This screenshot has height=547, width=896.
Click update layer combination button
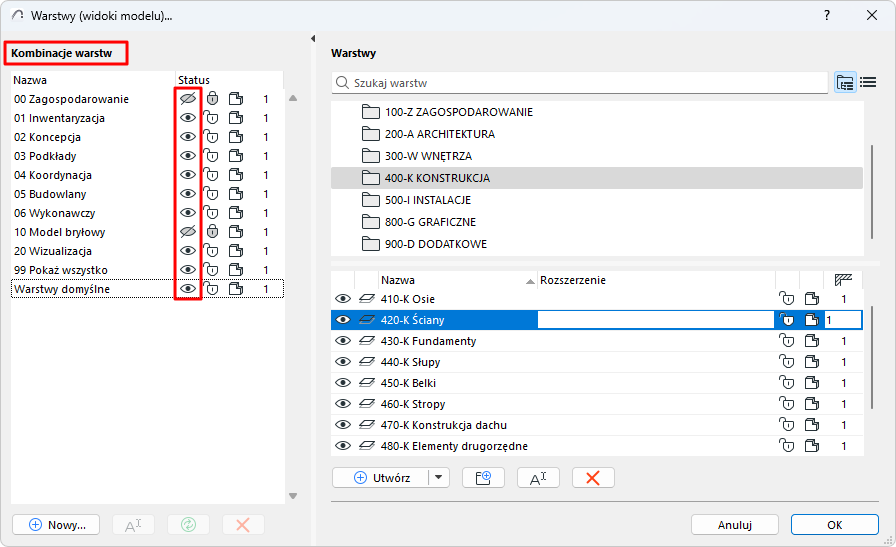[189, 525]
